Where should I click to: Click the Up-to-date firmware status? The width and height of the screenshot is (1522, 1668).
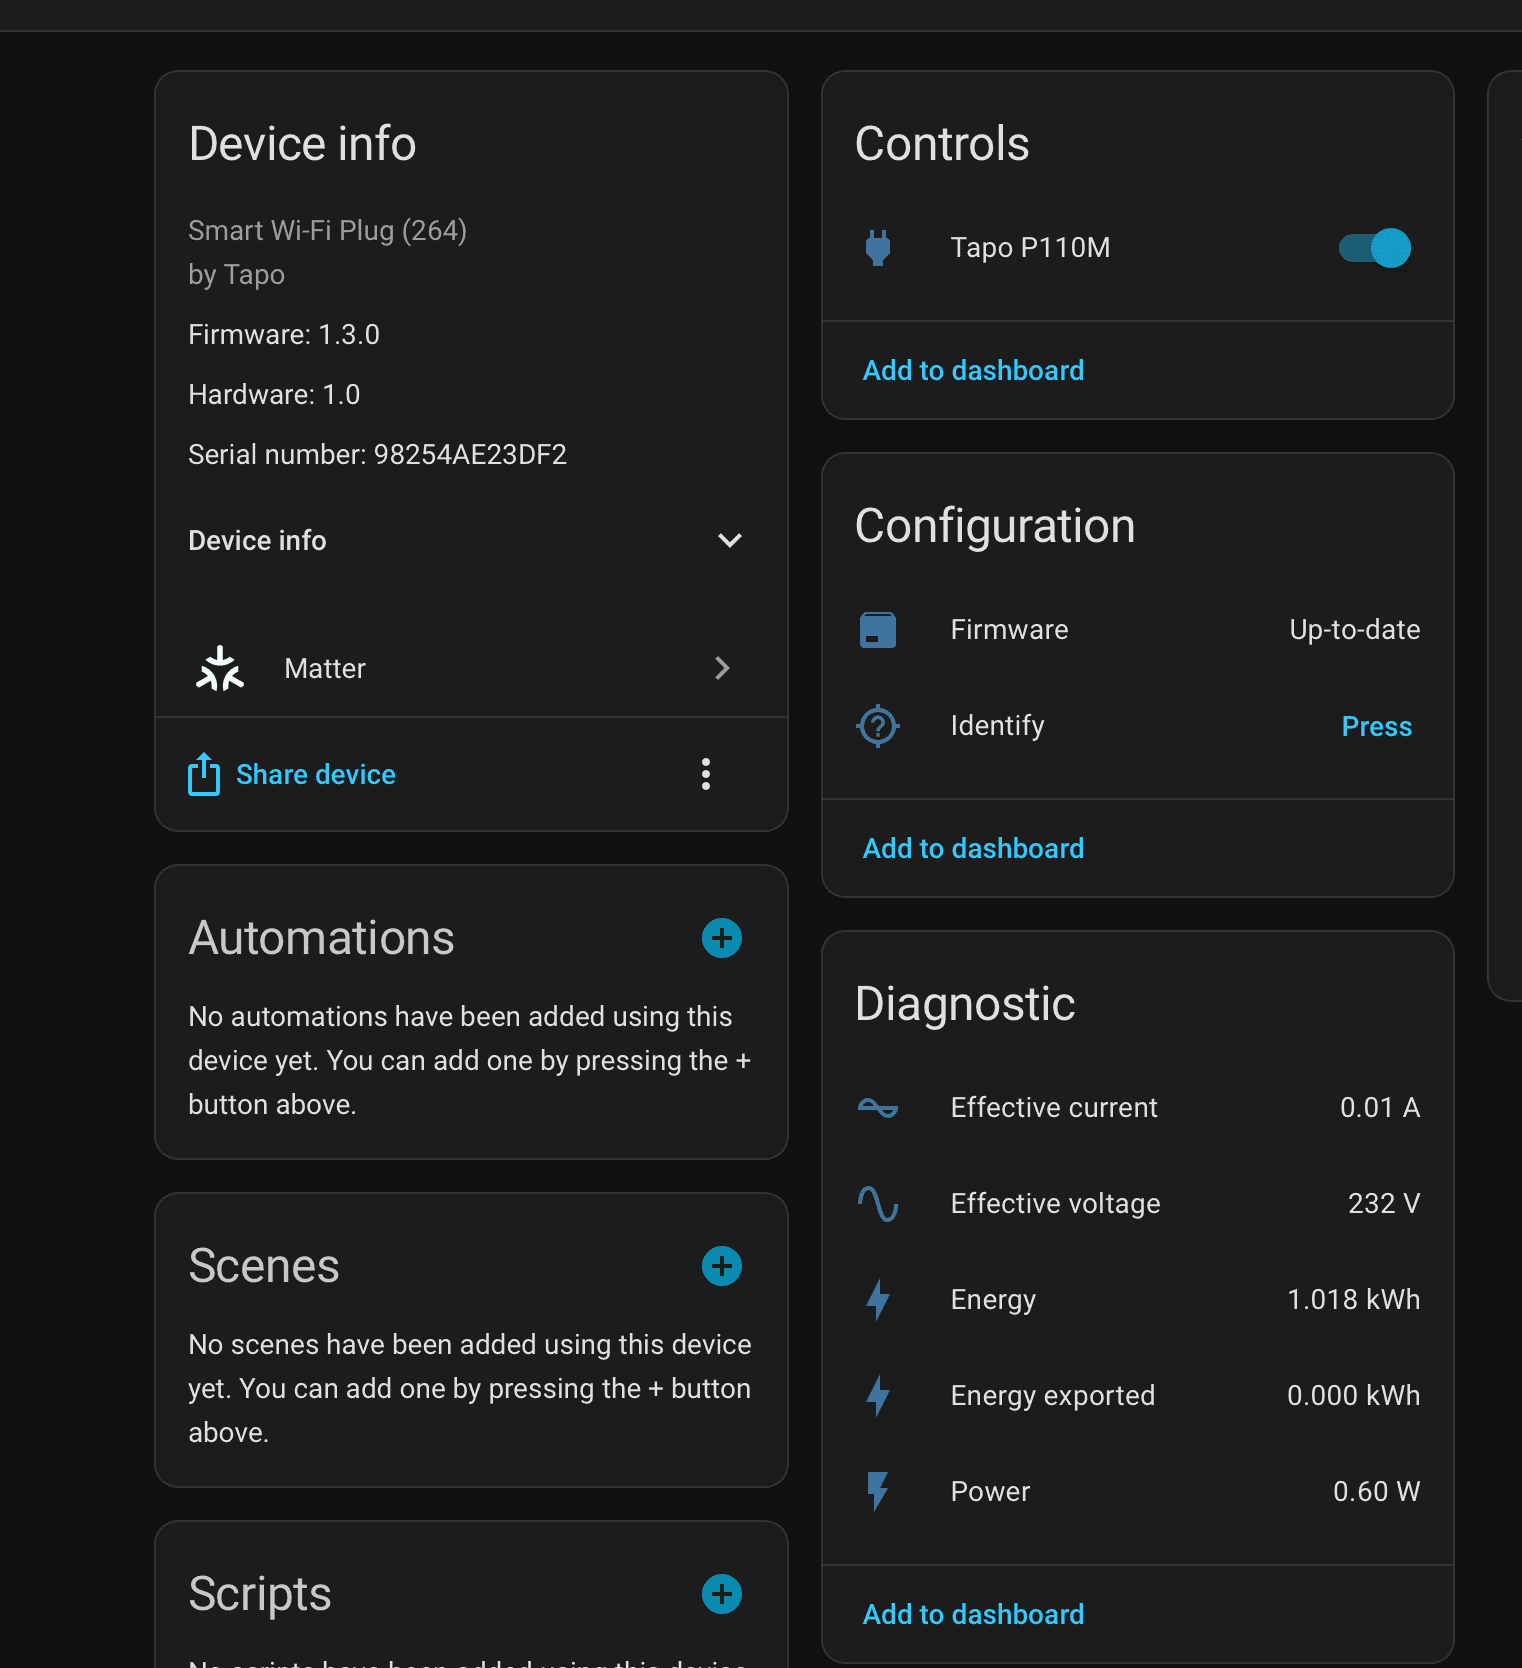coord(1355,630)
